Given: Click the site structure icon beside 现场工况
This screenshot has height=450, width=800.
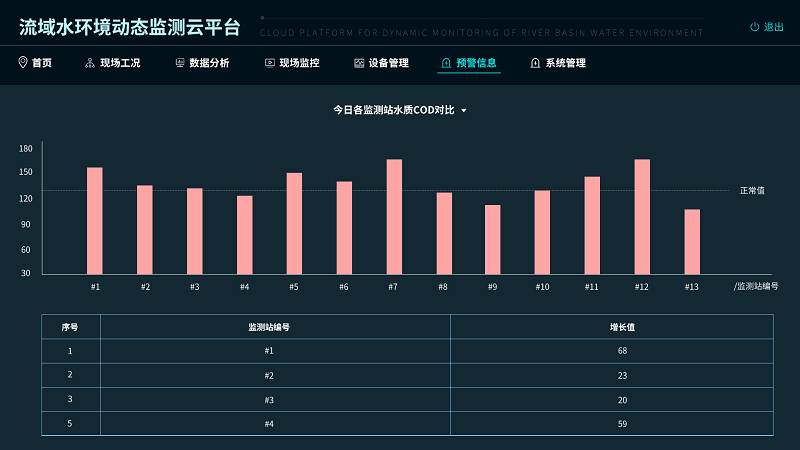Looking at the screenshot, I should 90,63.
